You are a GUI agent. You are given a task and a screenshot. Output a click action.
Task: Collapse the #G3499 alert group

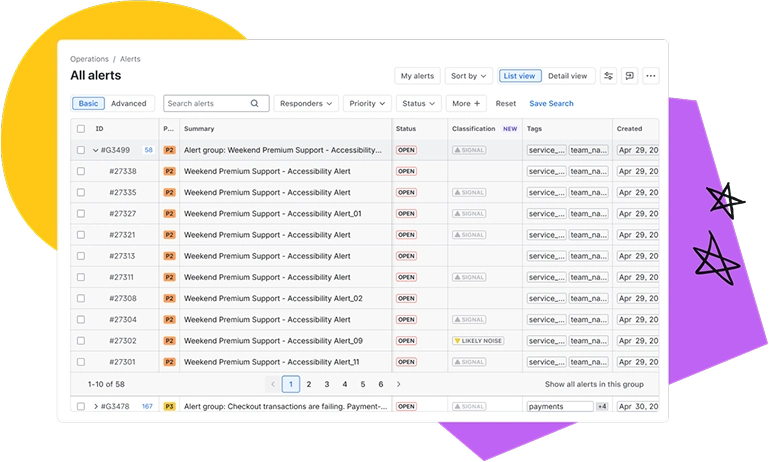96,150
